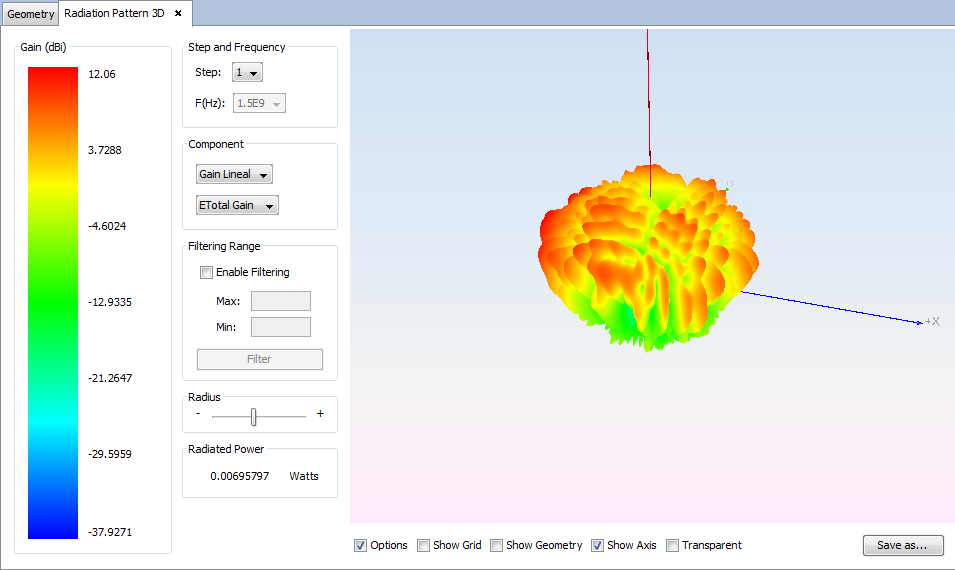The image size is (955, 570).
Task: Uncheck the Options checkbox
Action: pos(361,546)
